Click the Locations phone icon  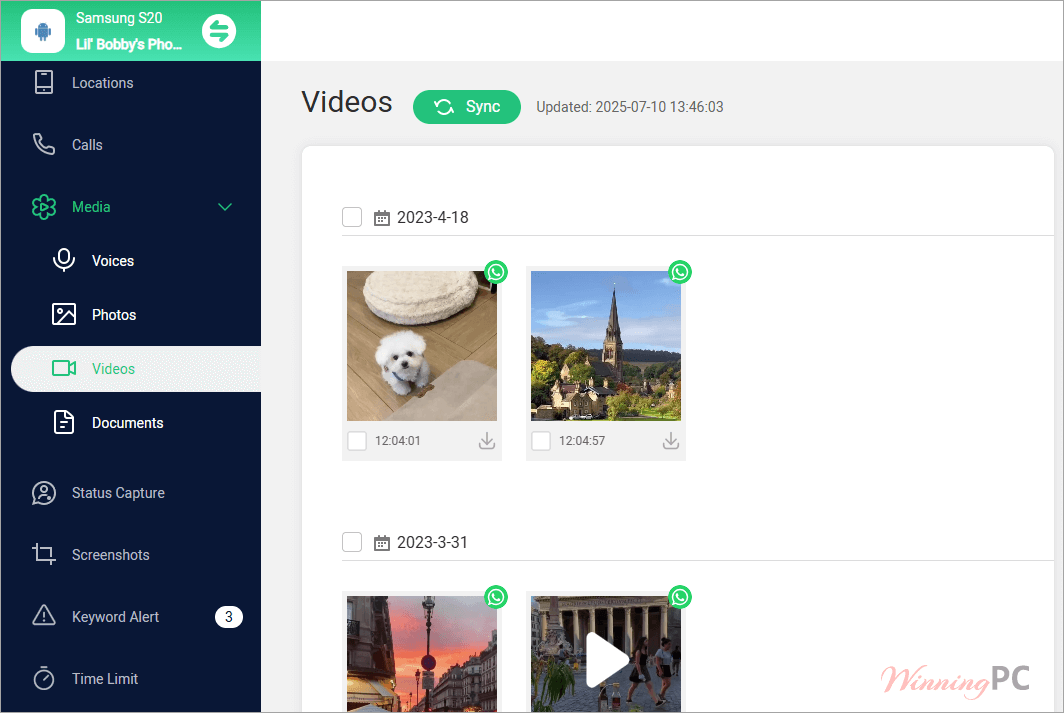click(x=44, y=82)
